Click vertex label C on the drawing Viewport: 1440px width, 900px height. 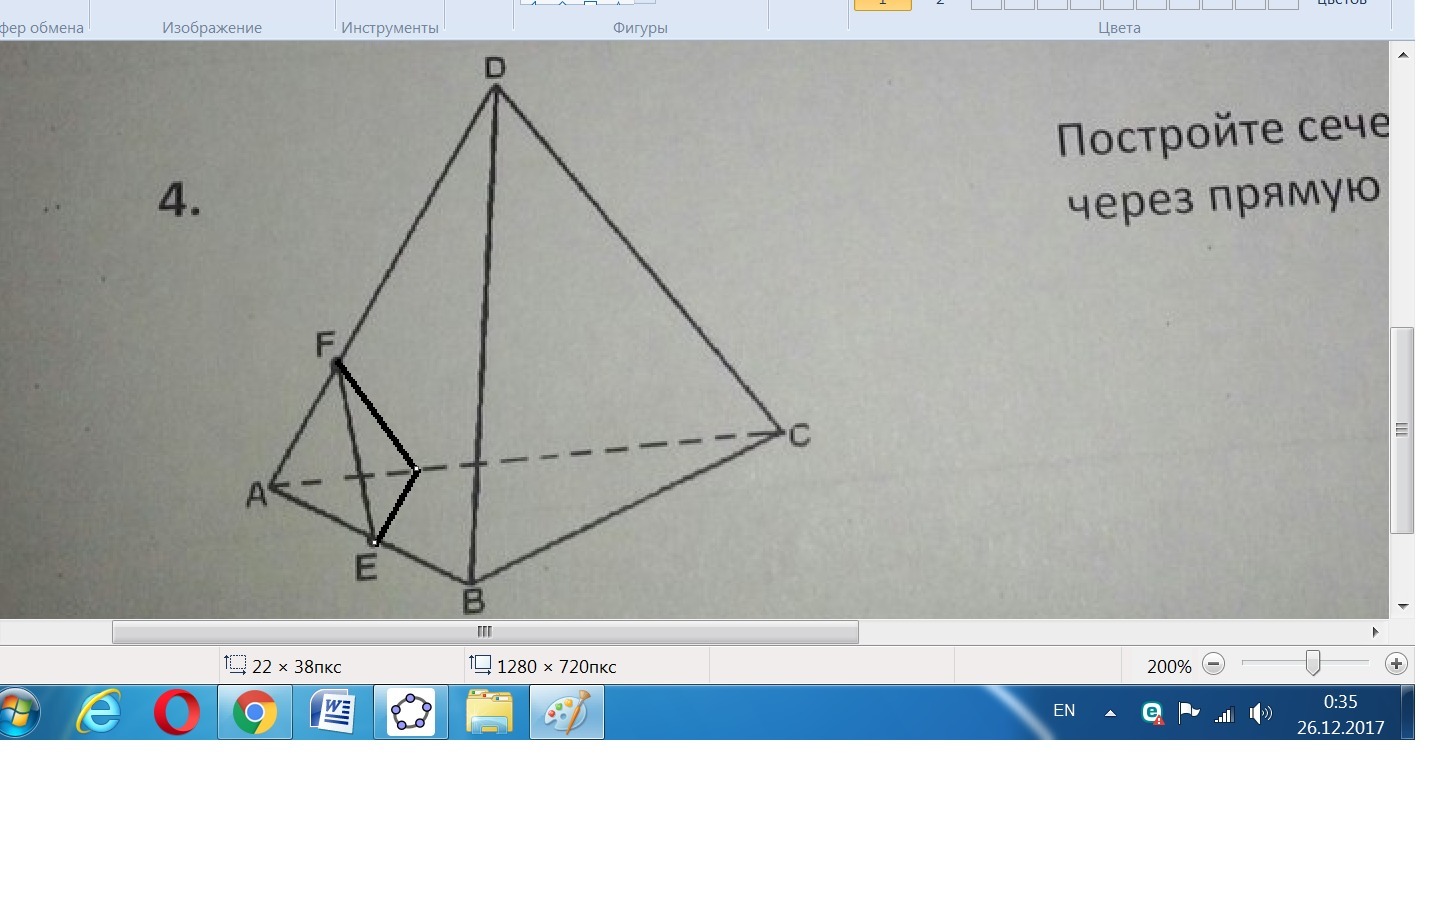pyautogui.click(x=799, y=435)
